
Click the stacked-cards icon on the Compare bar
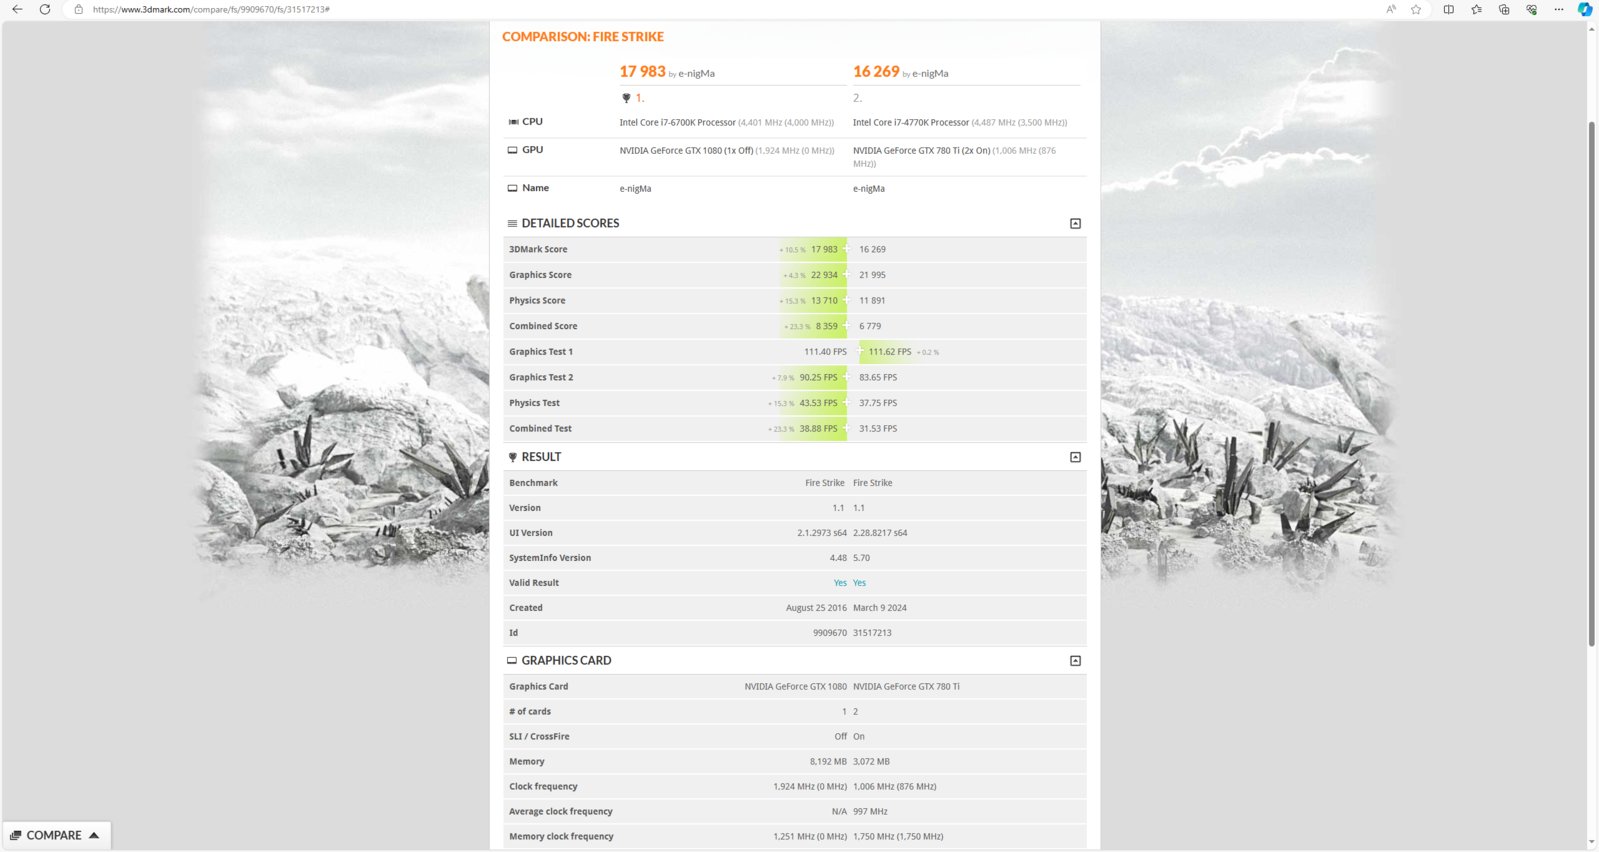click(x=16, y=835)
